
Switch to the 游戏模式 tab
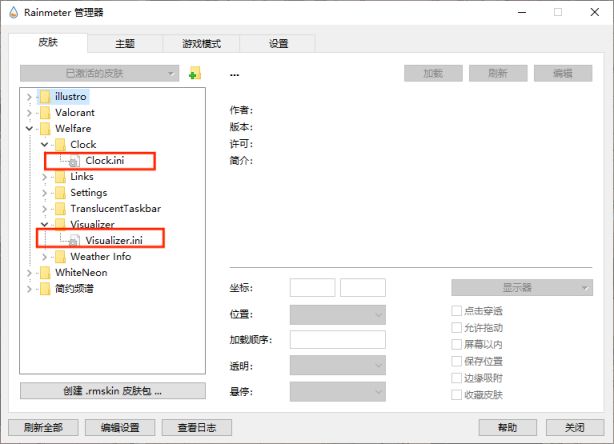201,43
